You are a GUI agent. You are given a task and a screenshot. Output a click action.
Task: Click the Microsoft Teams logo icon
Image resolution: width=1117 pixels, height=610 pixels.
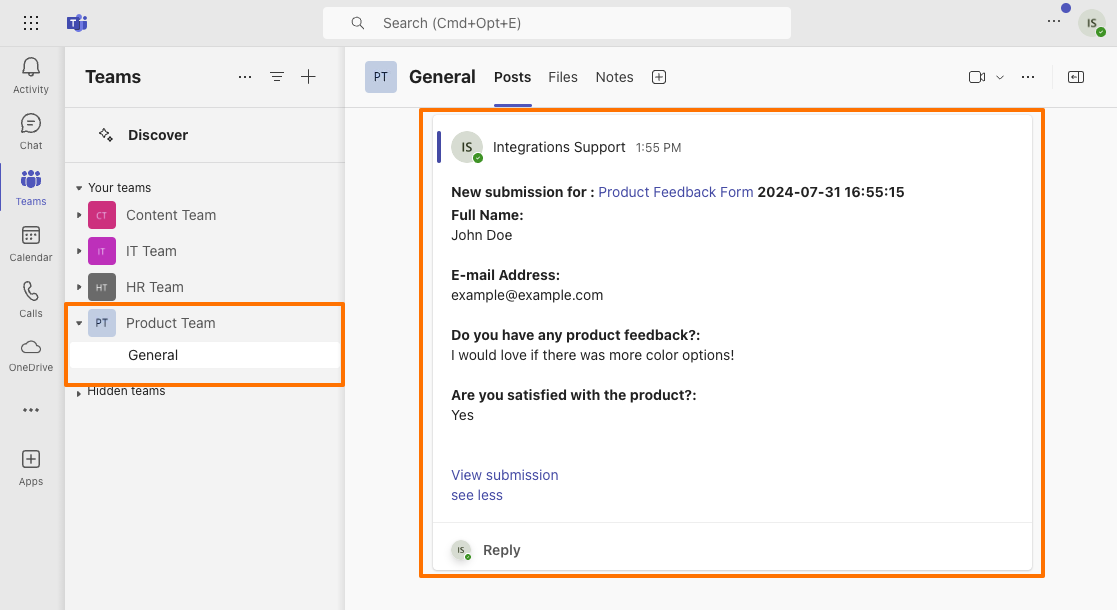[77, 23]
